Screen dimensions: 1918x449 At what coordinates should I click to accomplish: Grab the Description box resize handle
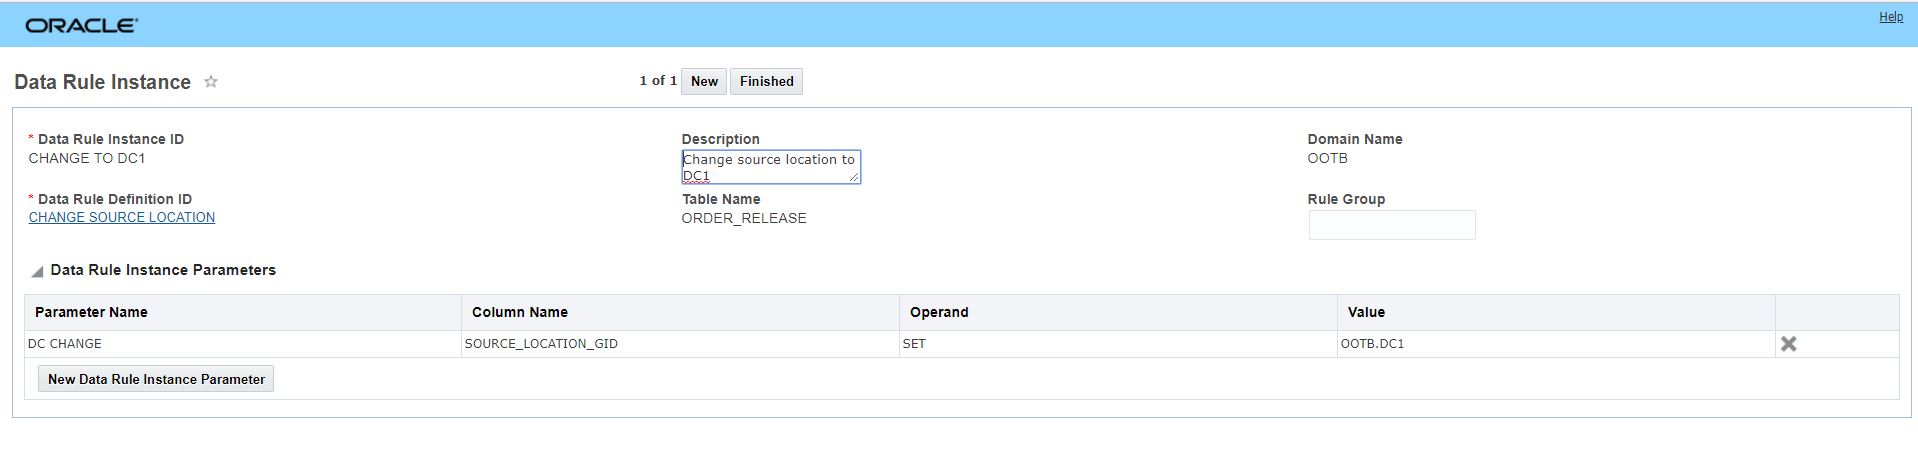click(854, 177)
